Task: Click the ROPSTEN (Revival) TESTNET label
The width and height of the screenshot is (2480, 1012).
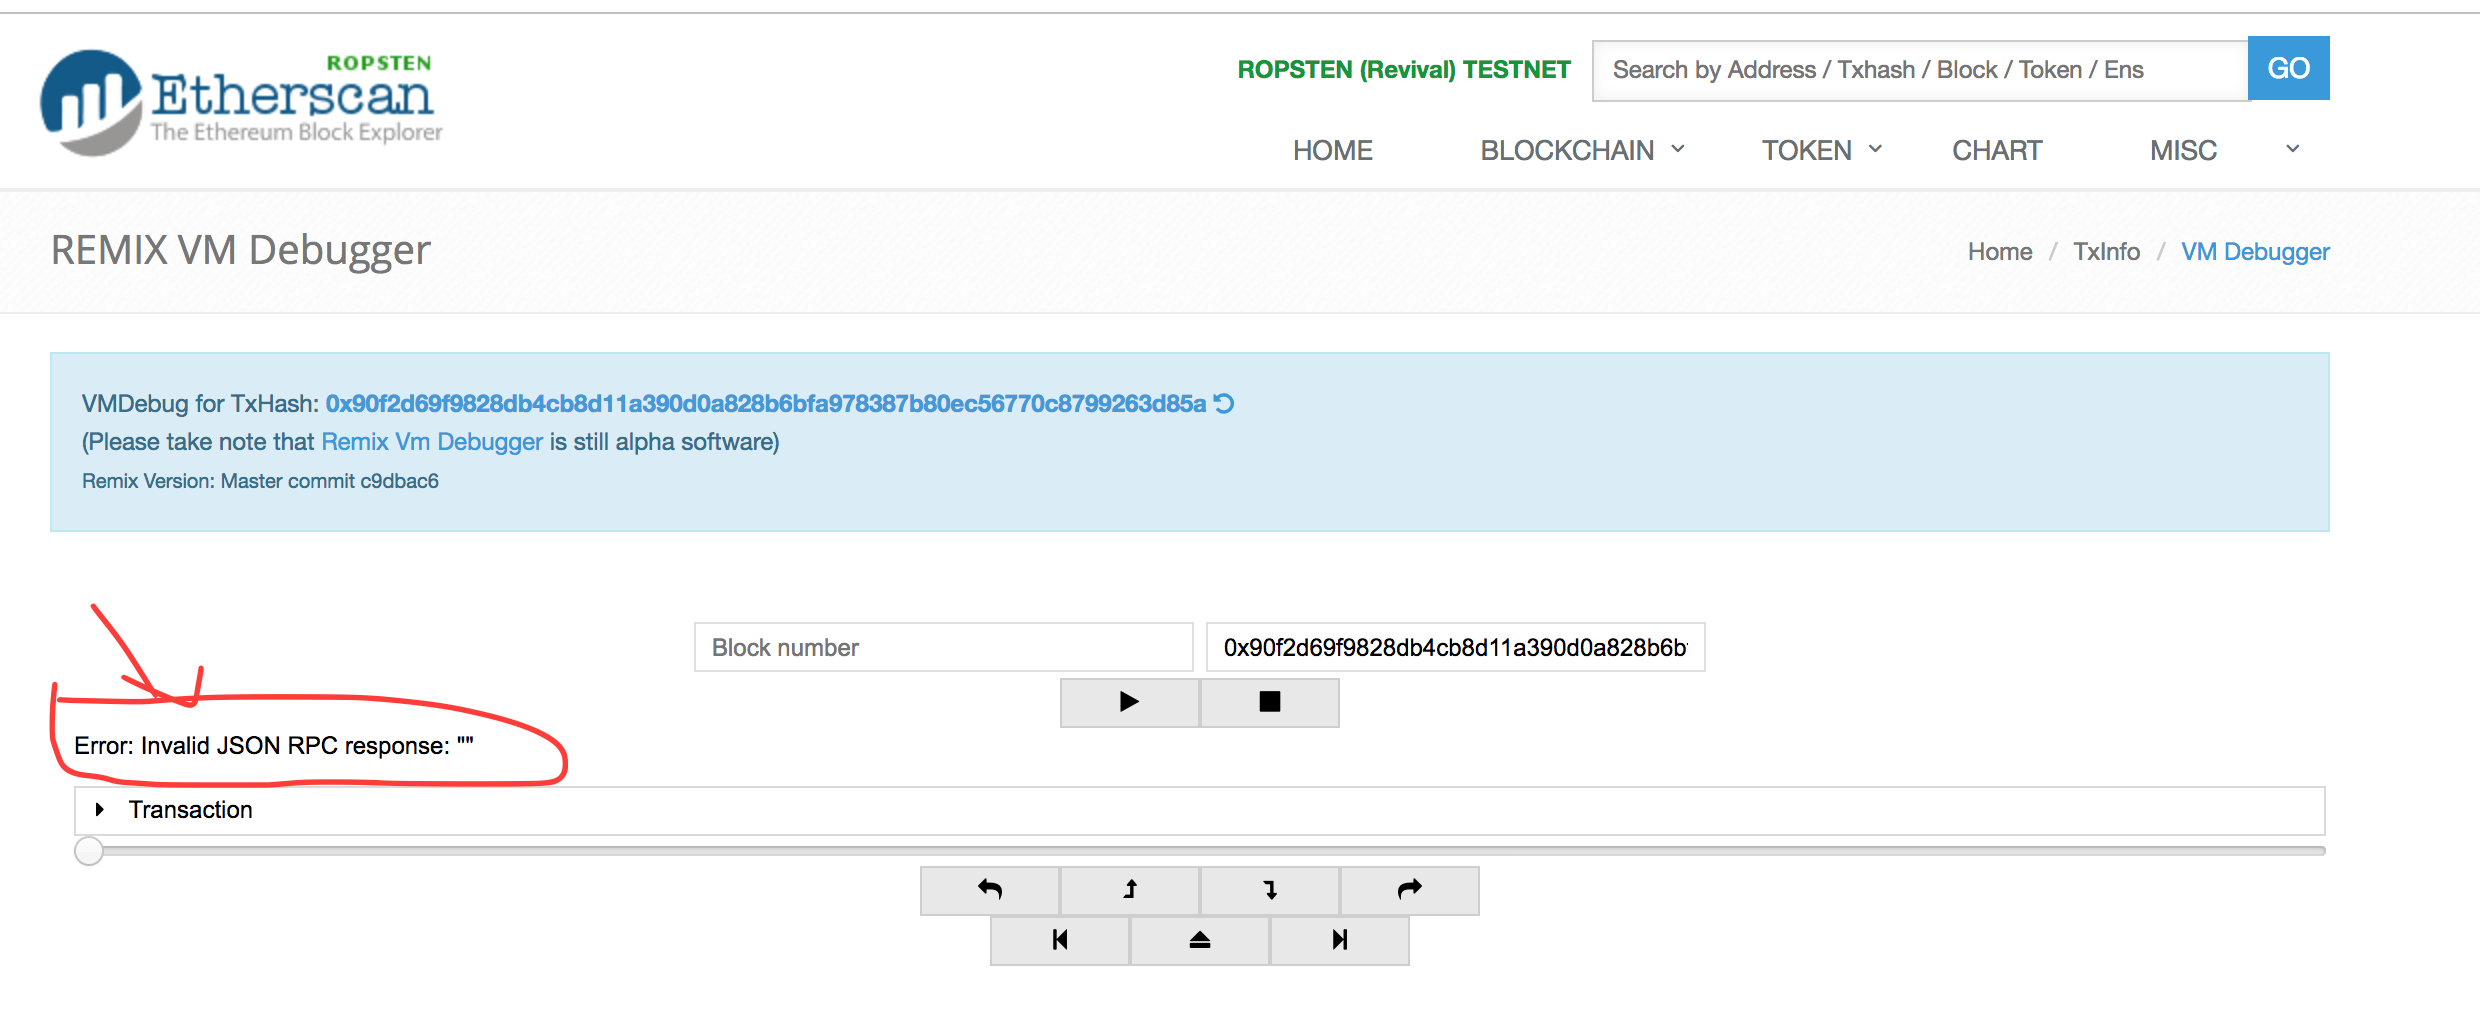Action: pyautogui.click(x=1404, y=69)
